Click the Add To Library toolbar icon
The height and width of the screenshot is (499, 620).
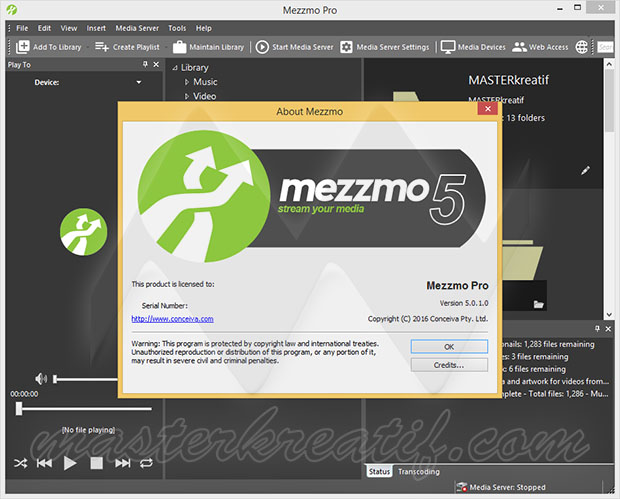pyautogui.click(x=23, y=47)
